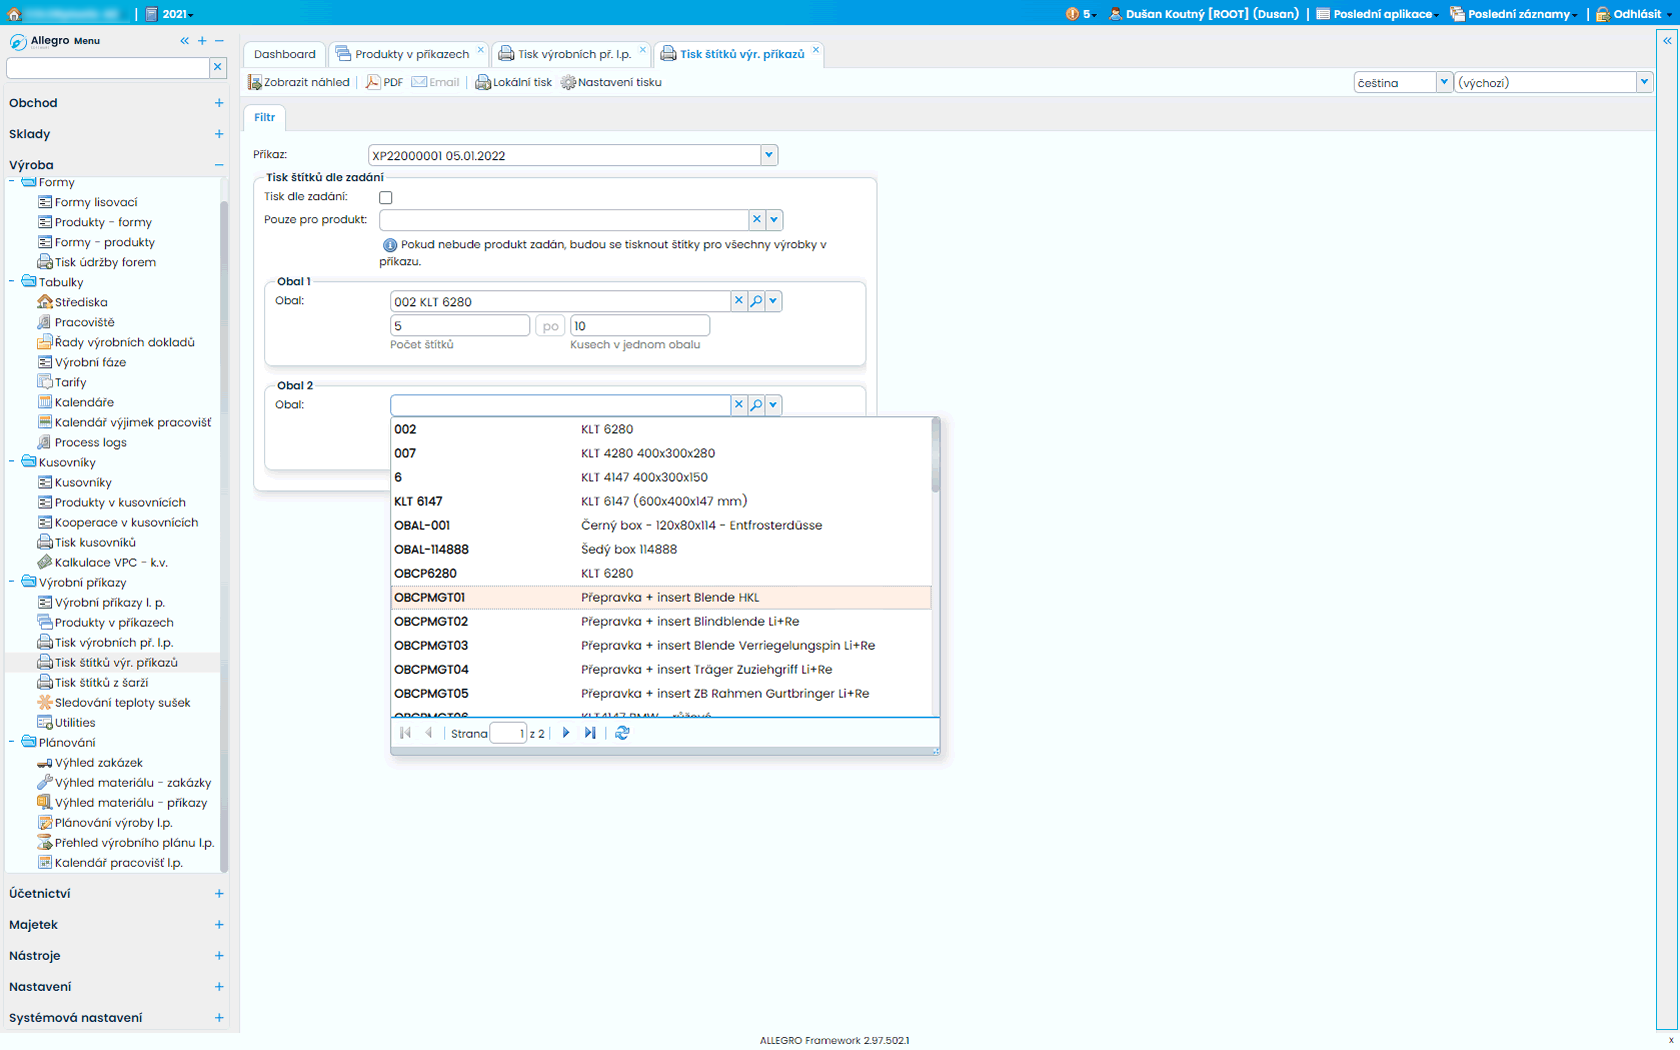This screenshot has height=1050, width=1680.
Task: Open Nastavení tisku print settings
Action: [568, 82]
